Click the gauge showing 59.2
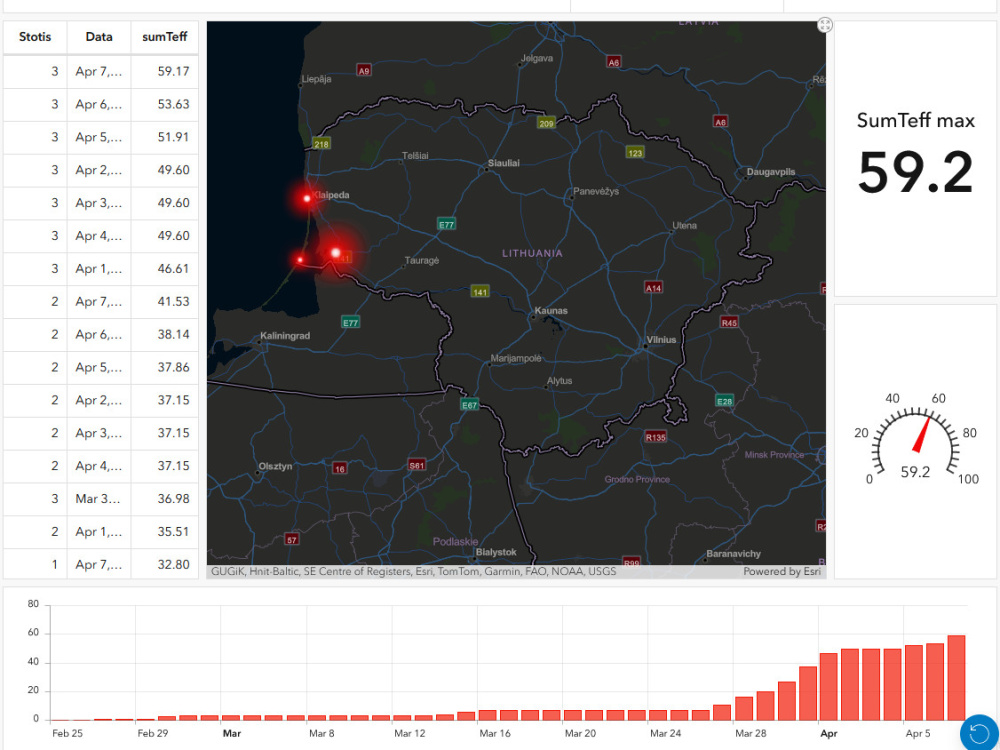Screen dimensions: 1000x750 (x=915, y=440)
